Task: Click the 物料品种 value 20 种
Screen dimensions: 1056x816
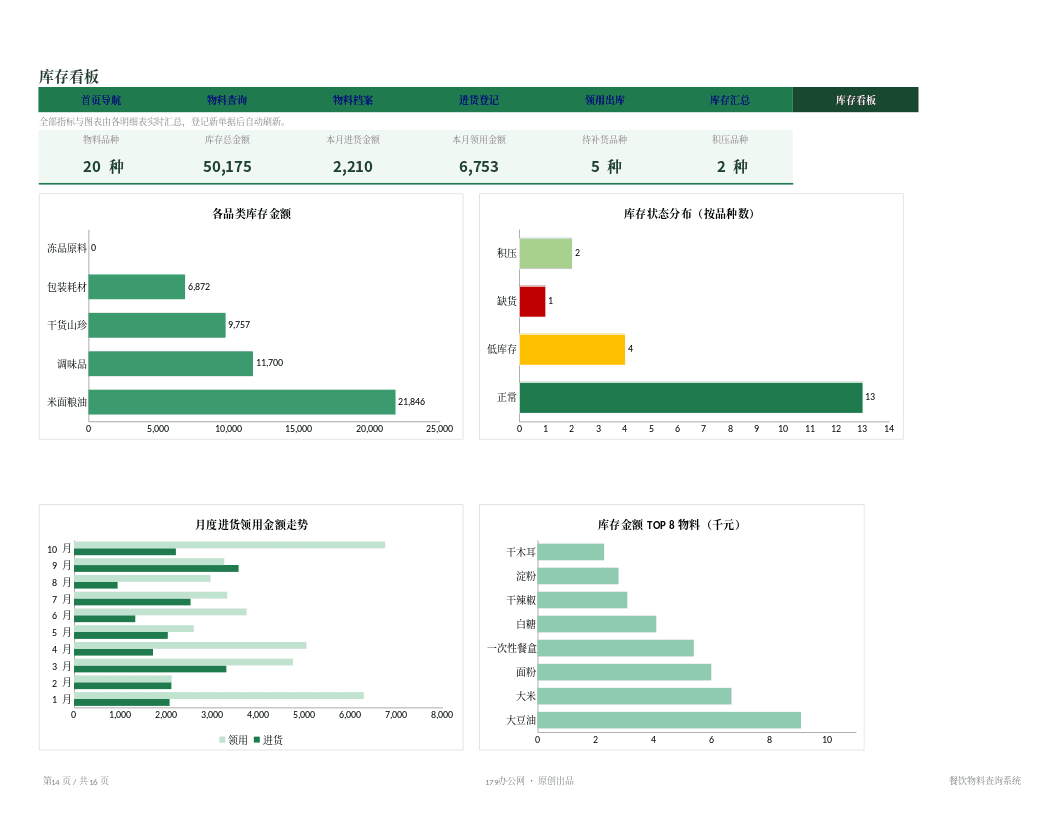Action: [x=103, y=166]
